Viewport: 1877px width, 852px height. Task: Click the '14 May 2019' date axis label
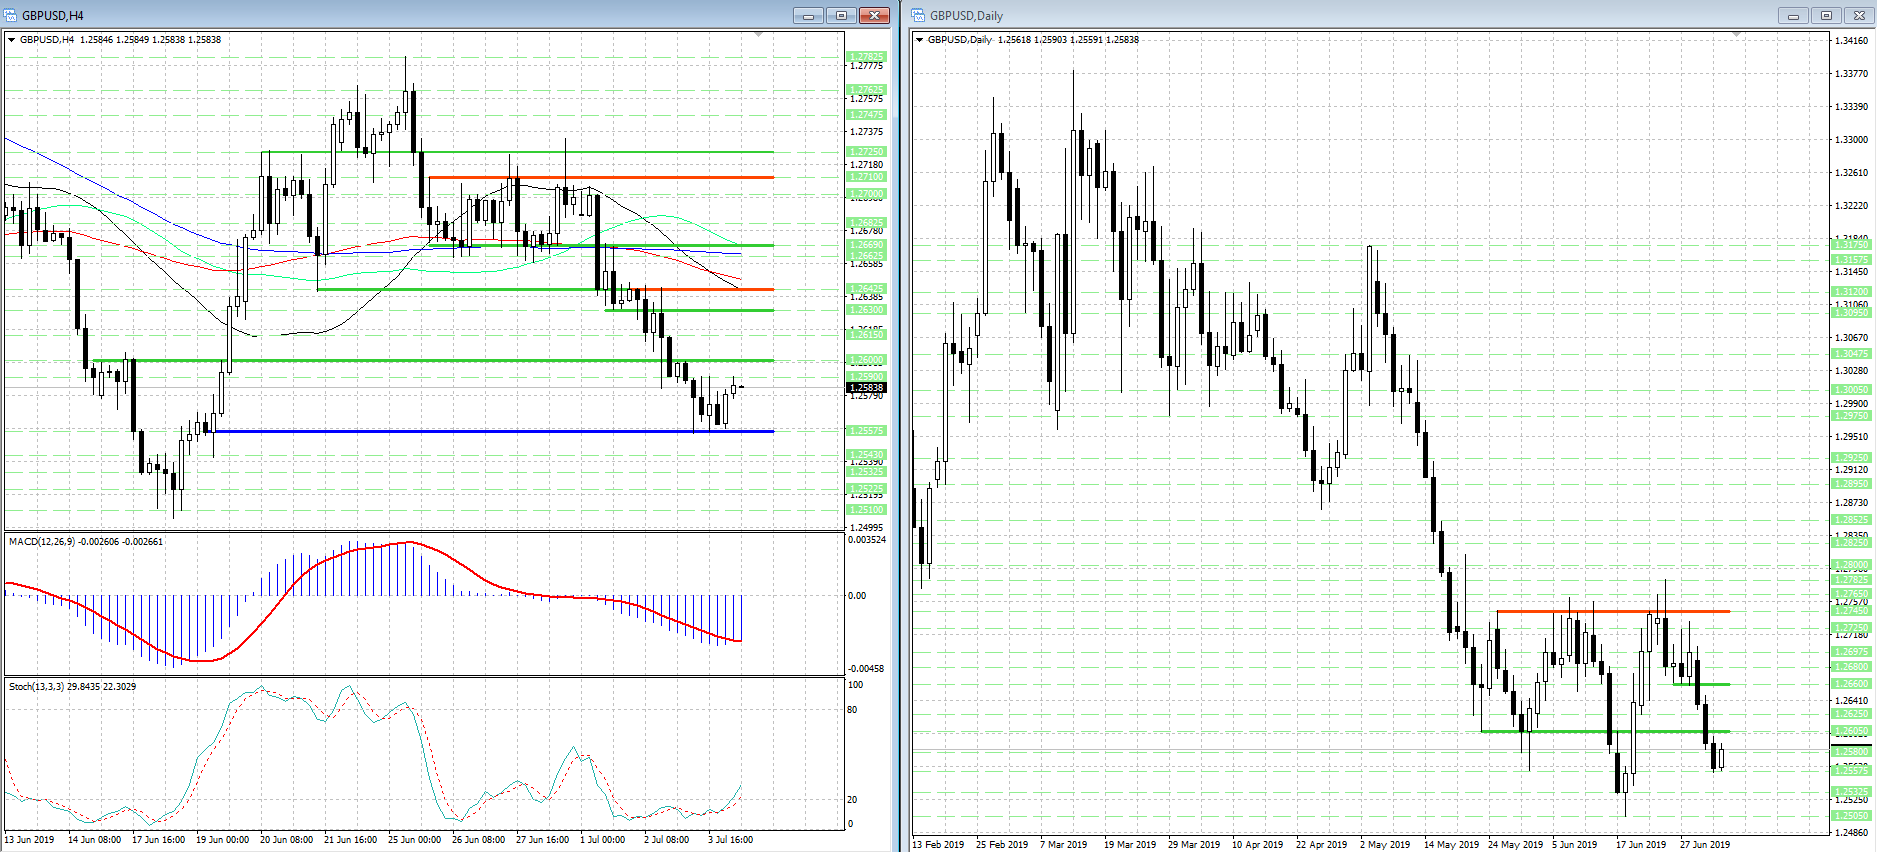(x=1449, y=845)
